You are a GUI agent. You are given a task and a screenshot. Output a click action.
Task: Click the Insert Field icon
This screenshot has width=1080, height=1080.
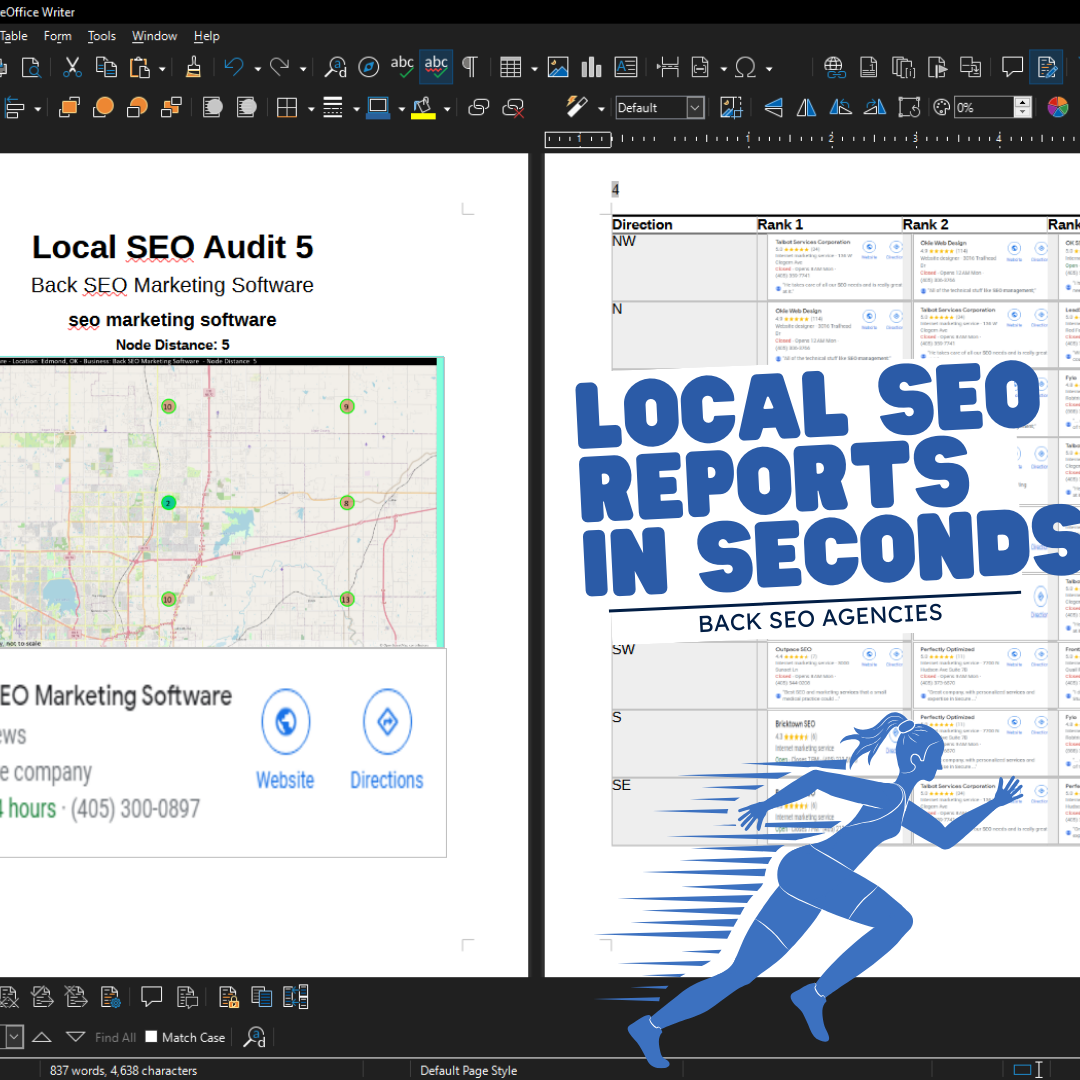coord(700,68)
